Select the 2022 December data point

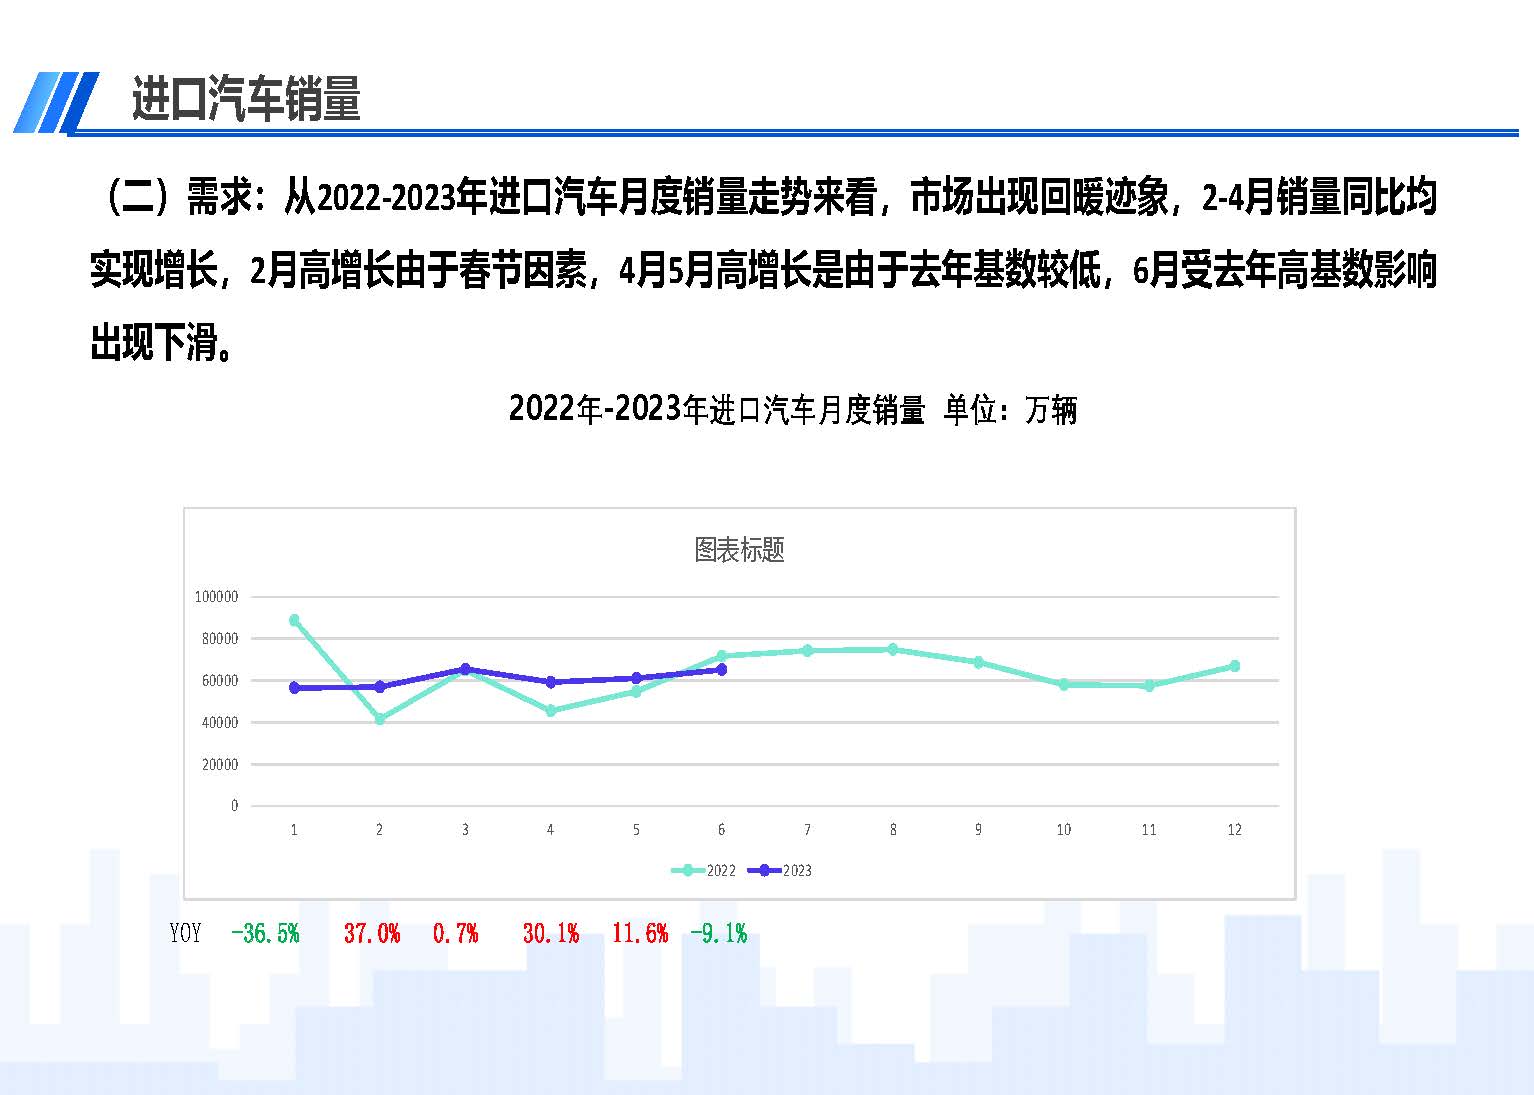click(x=1234, y=666)
